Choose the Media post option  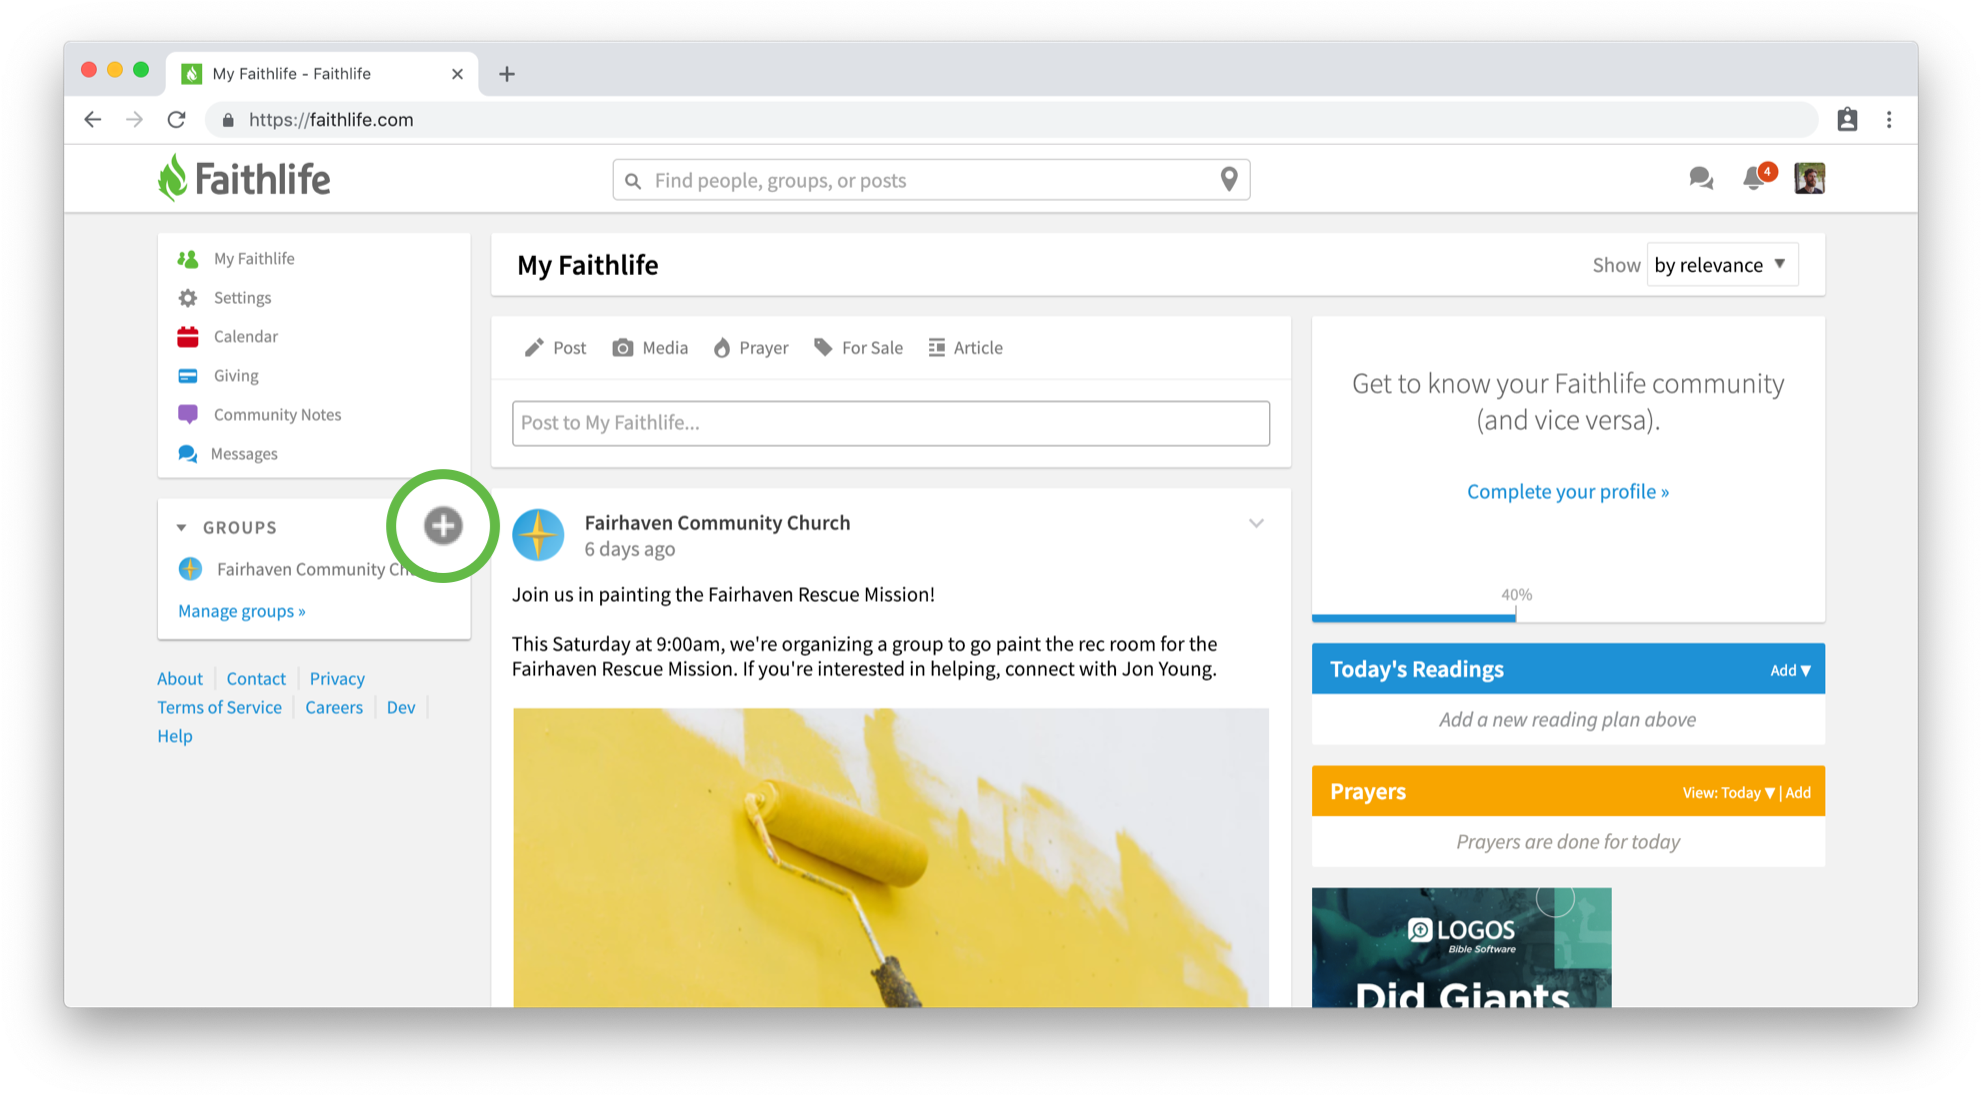(650, 347)
